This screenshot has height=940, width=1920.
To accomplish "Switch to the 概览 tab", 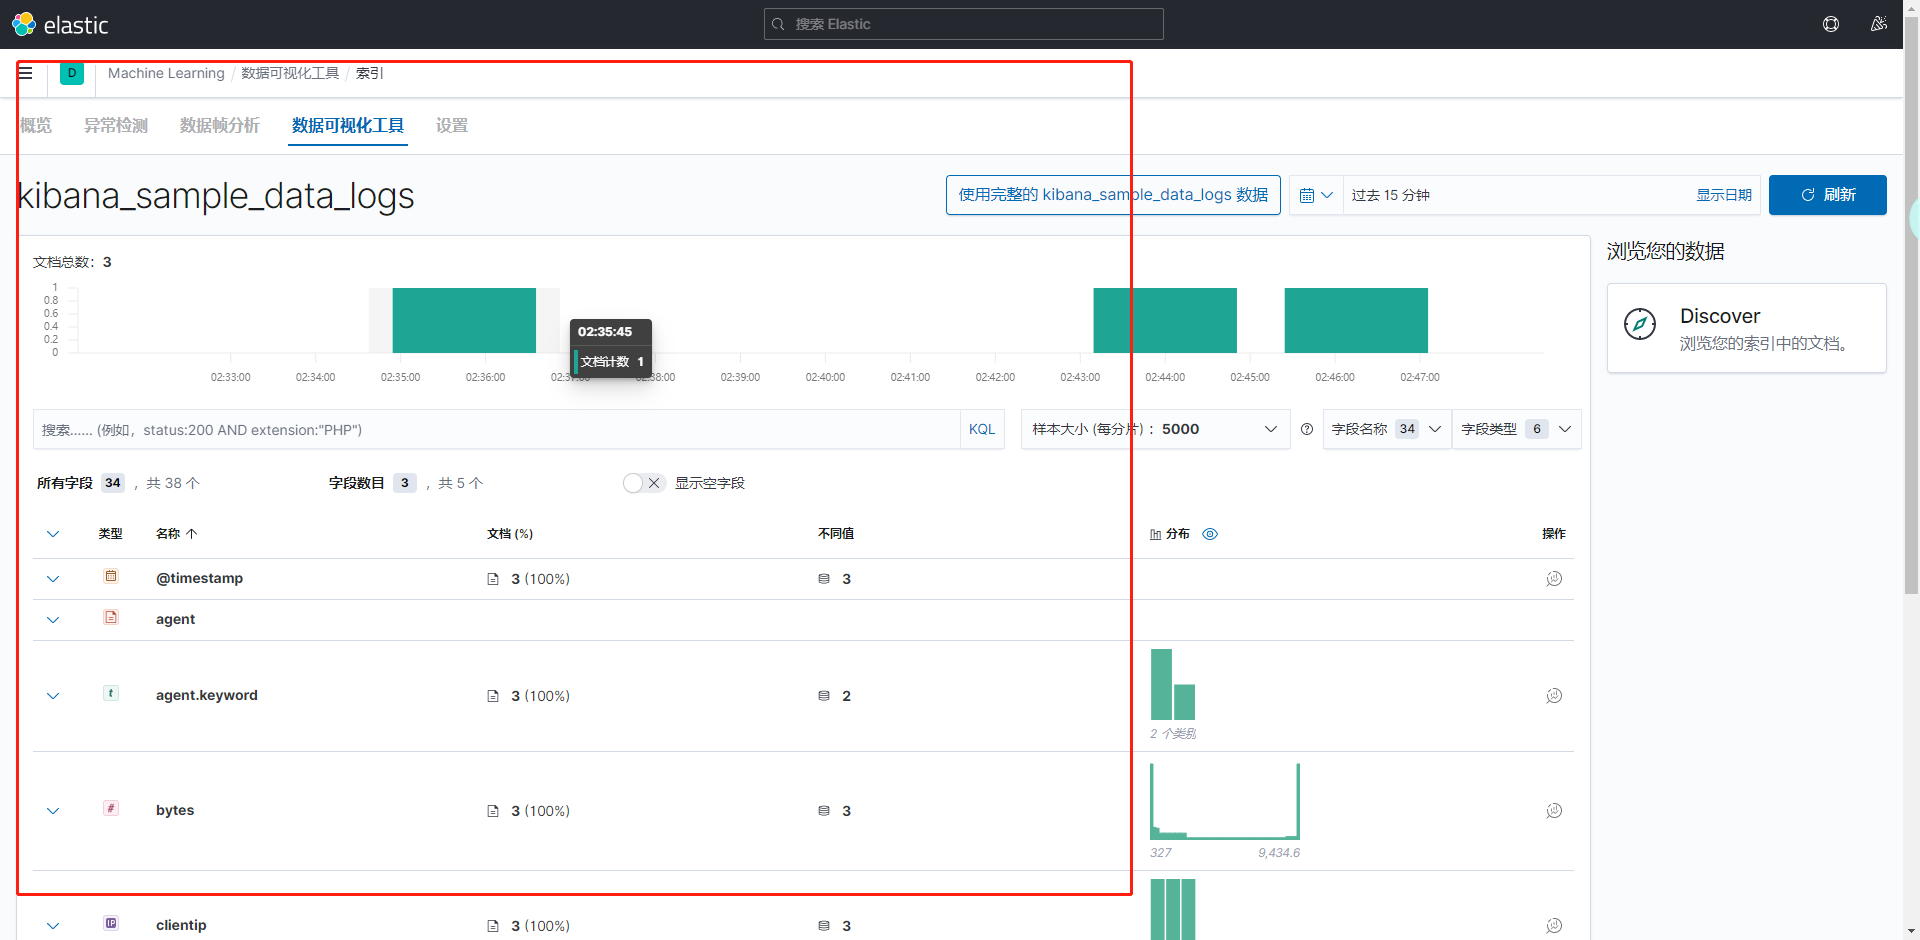I will [x=36, y=126].
